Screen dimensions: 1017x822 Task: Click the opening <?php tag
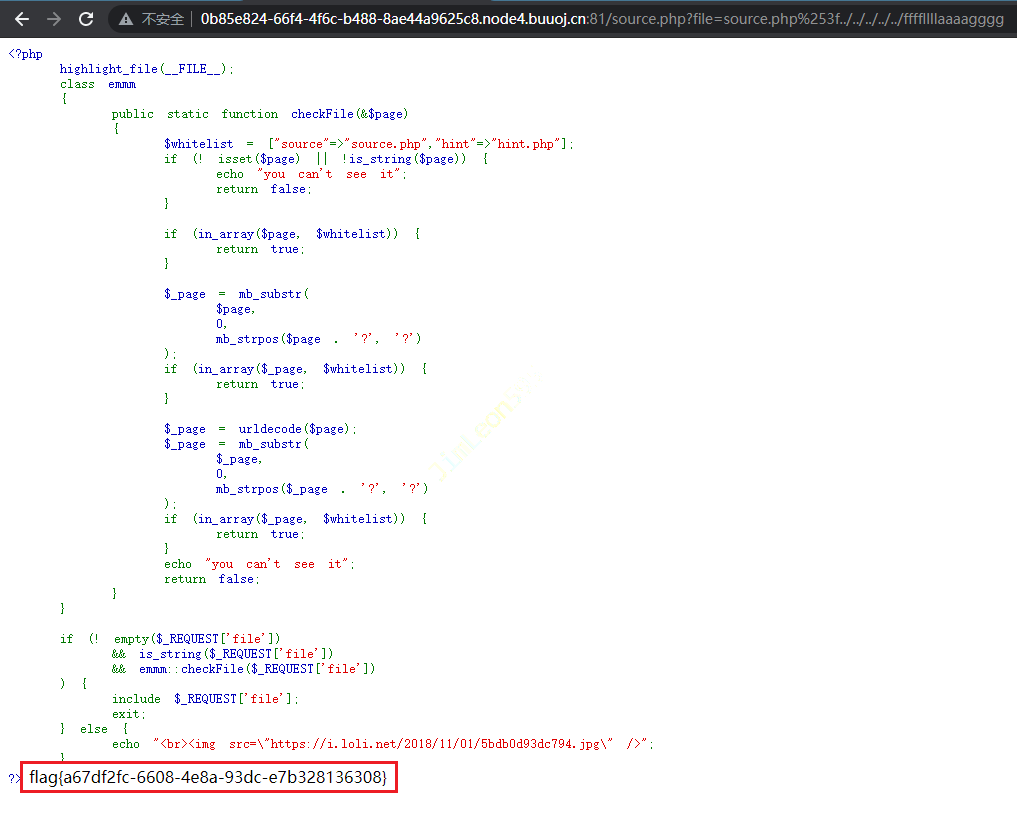pos(25,54)
